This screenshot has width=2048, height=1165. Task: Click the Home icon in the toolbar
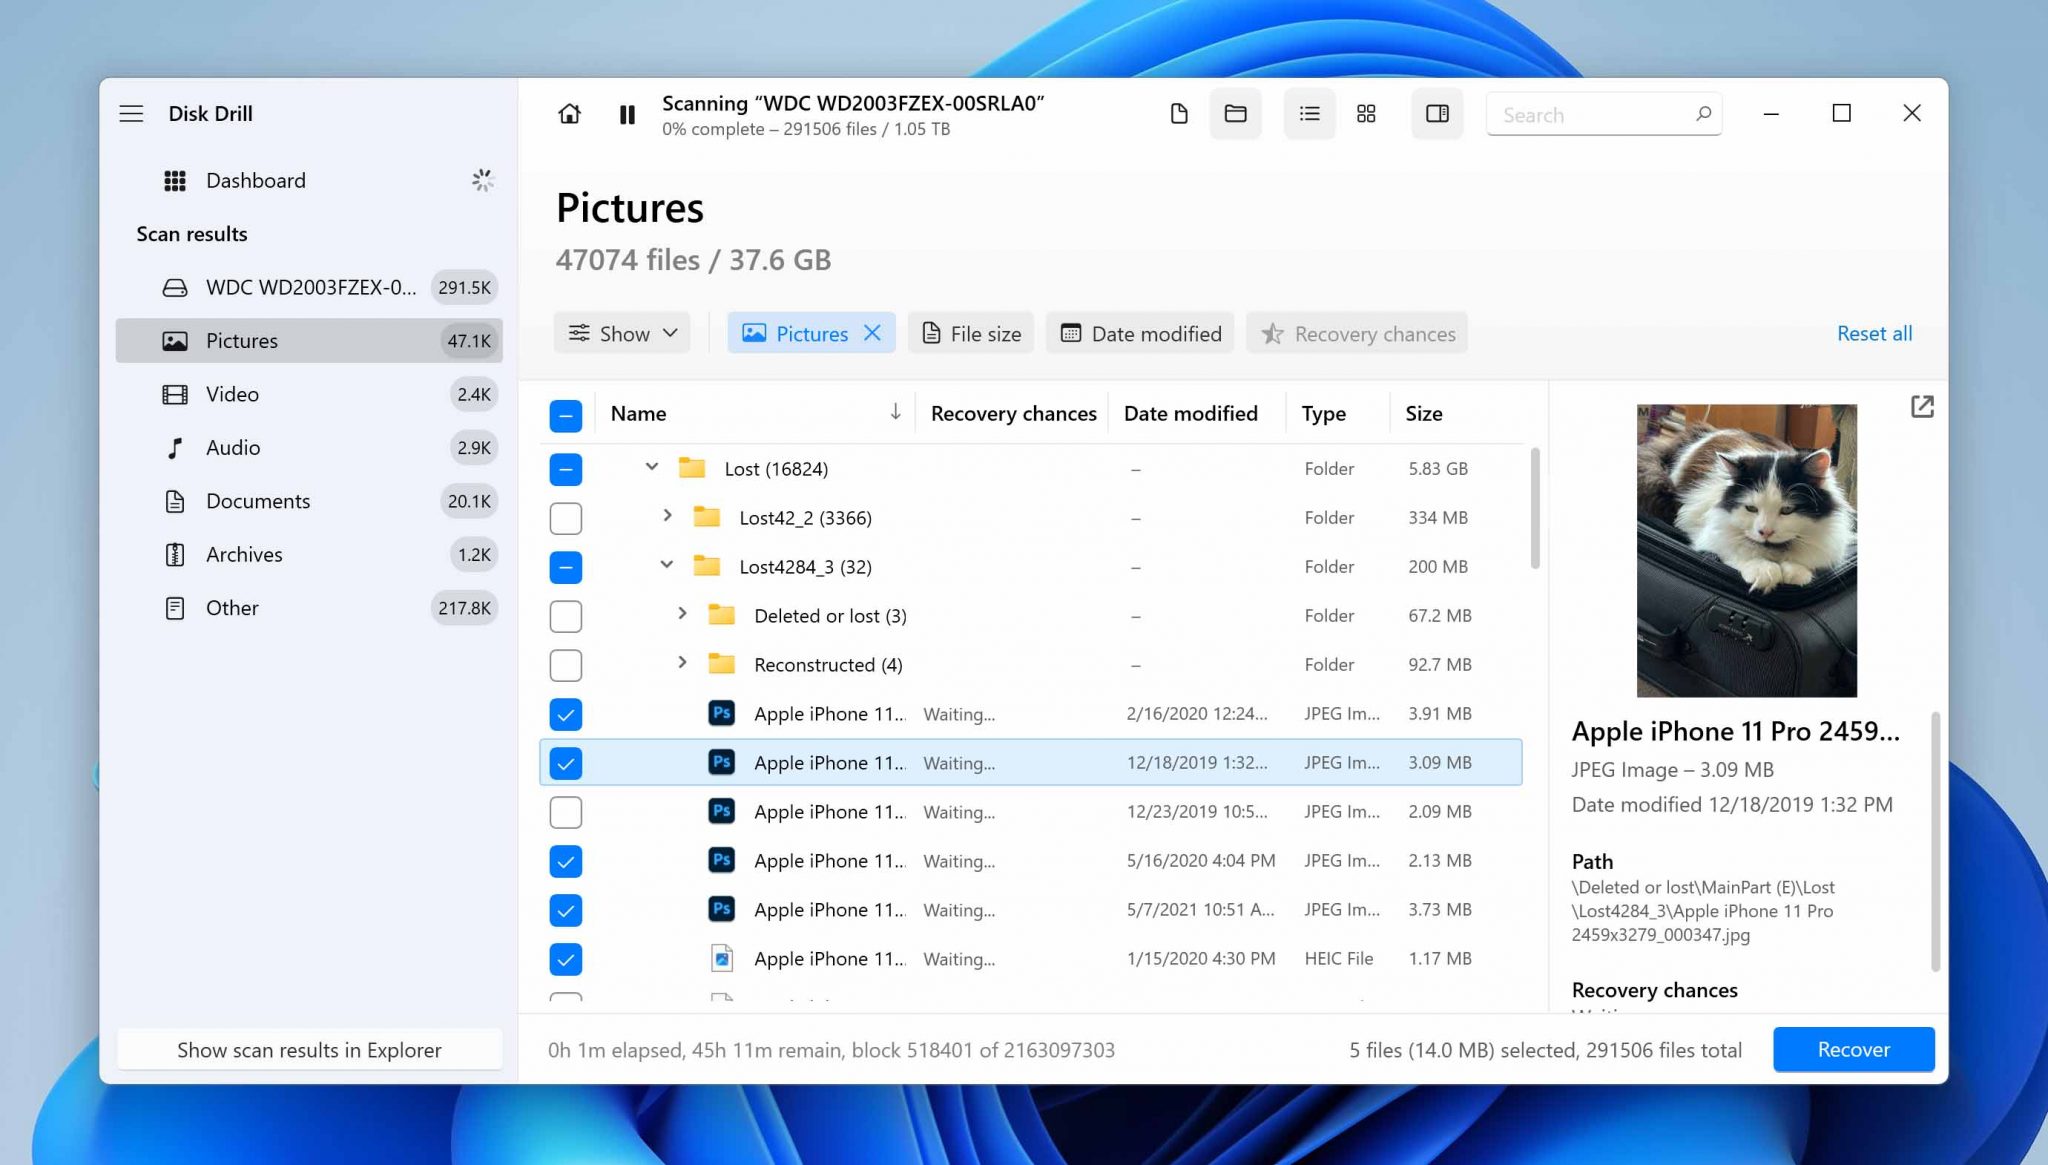click(568, 114)
